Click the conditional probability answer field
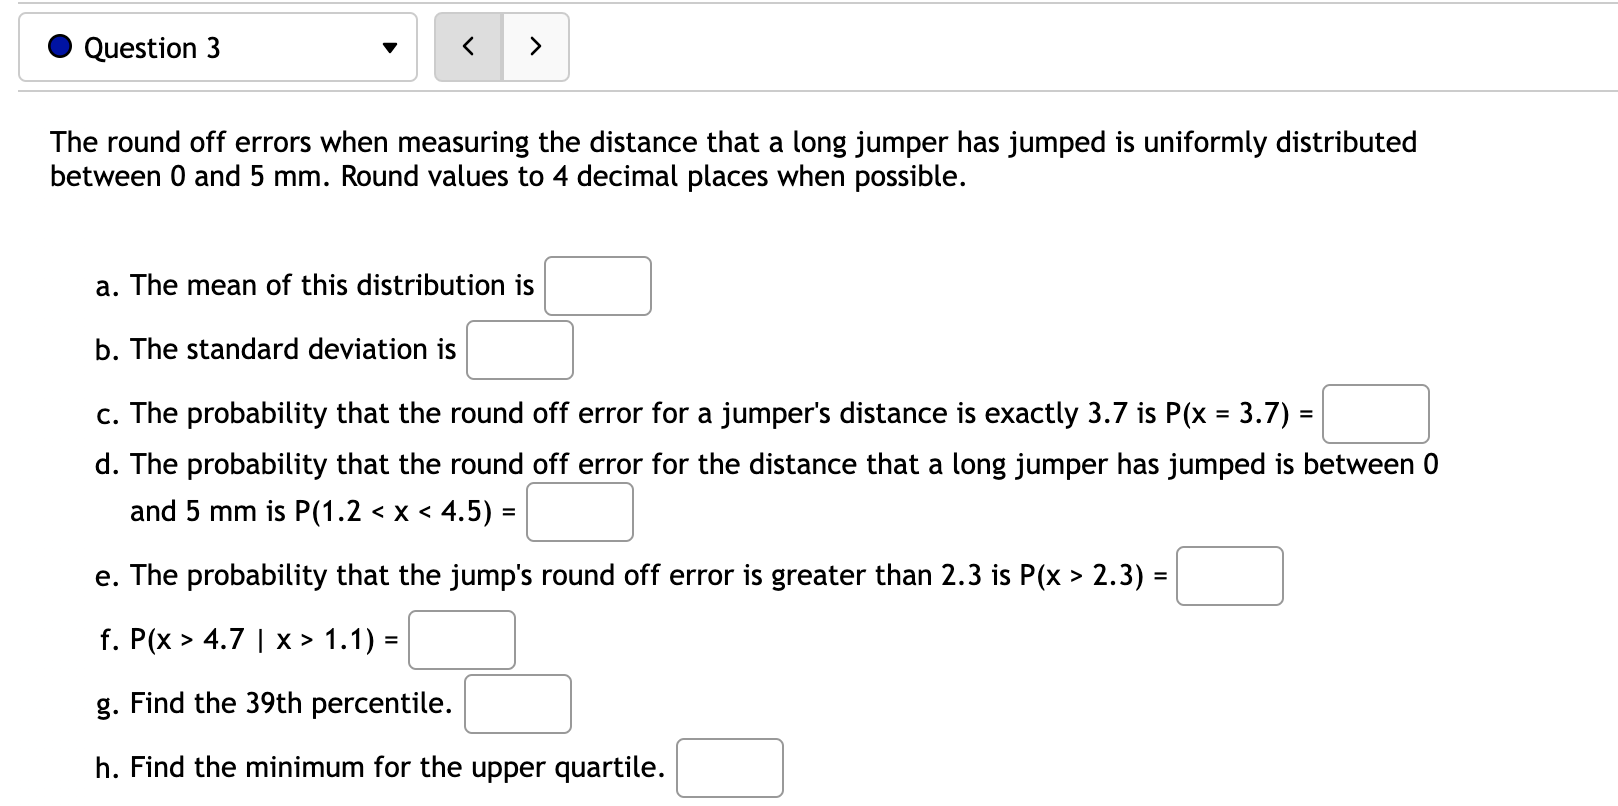The image size is (1618, 806). click(x=461, y=639)
